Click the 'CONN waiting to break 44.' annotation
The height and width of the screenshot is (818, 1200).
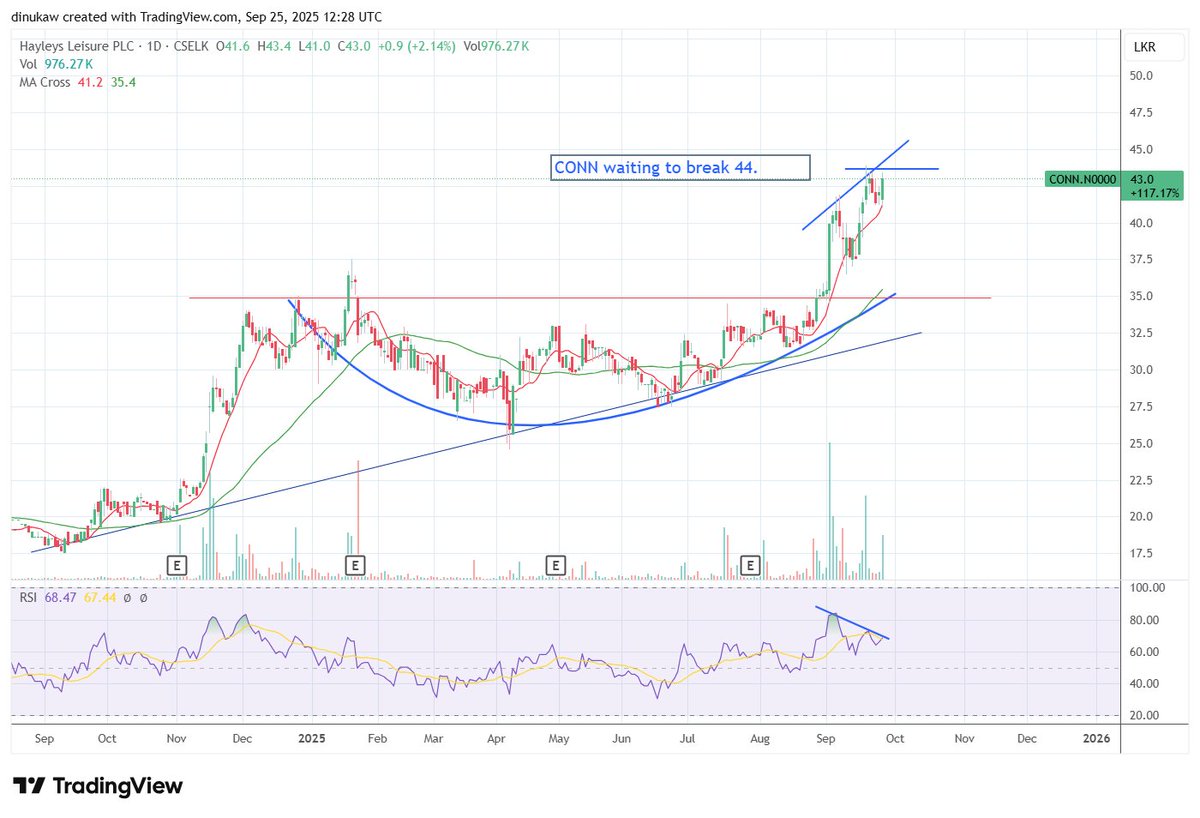coord(681,167)
